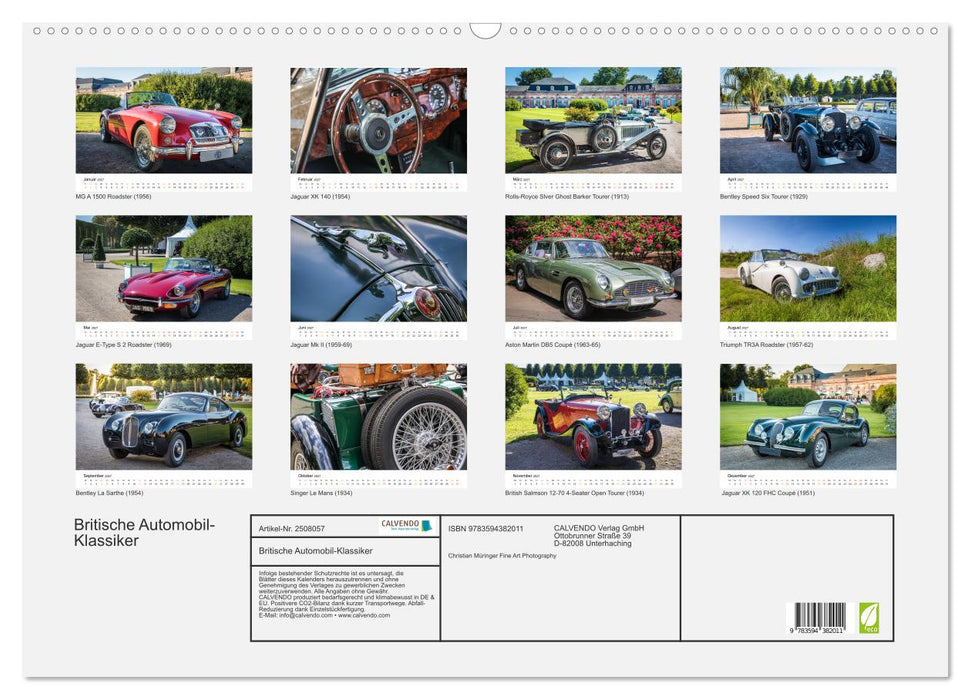Click caption 'Bentley Speed Six Tourer (1929)'
This screenshot has height=700, width=971.
(x=764, y=196)
